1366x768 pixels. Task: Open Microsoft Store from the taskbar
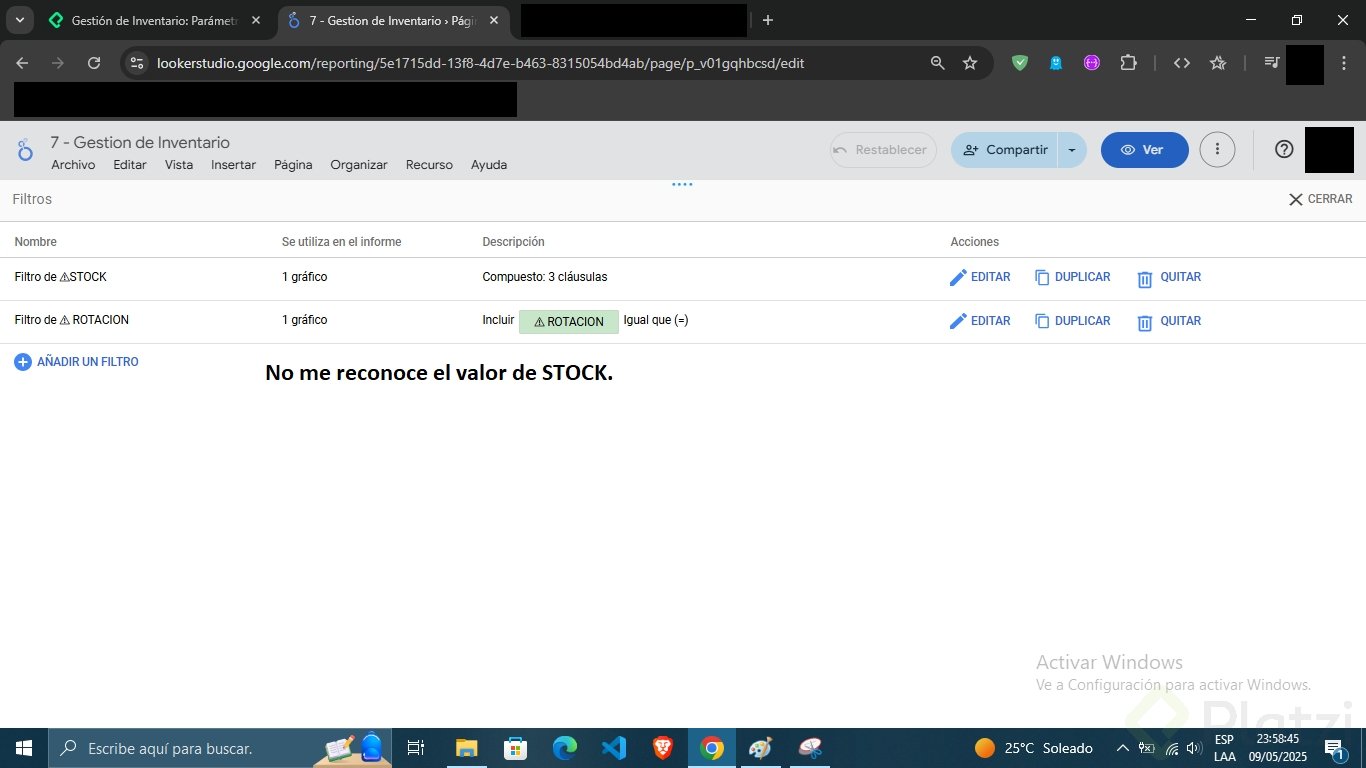pyautogui.click(x=516, y=748)
